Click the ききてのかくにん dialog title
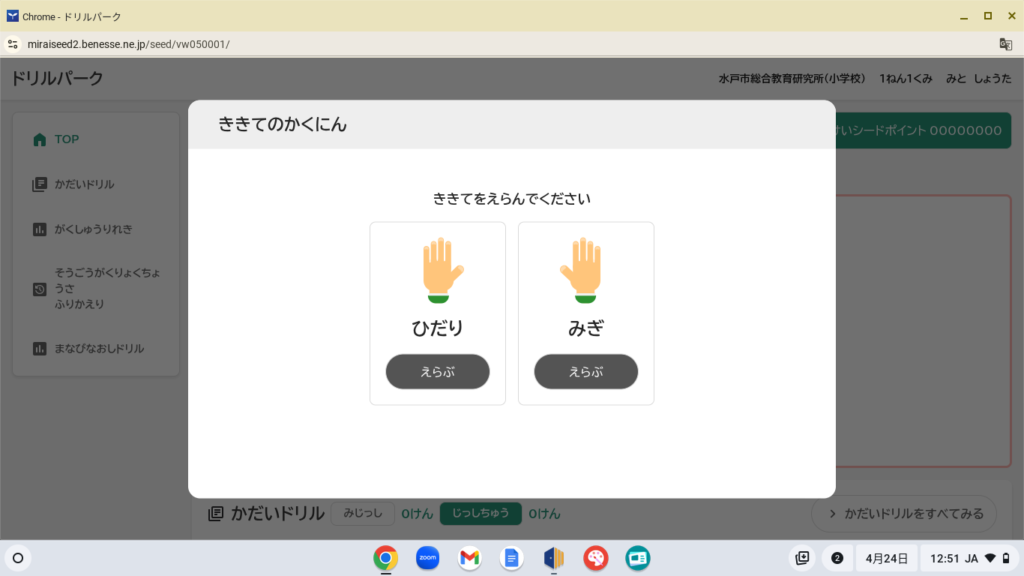 click(x=282, y=124)
